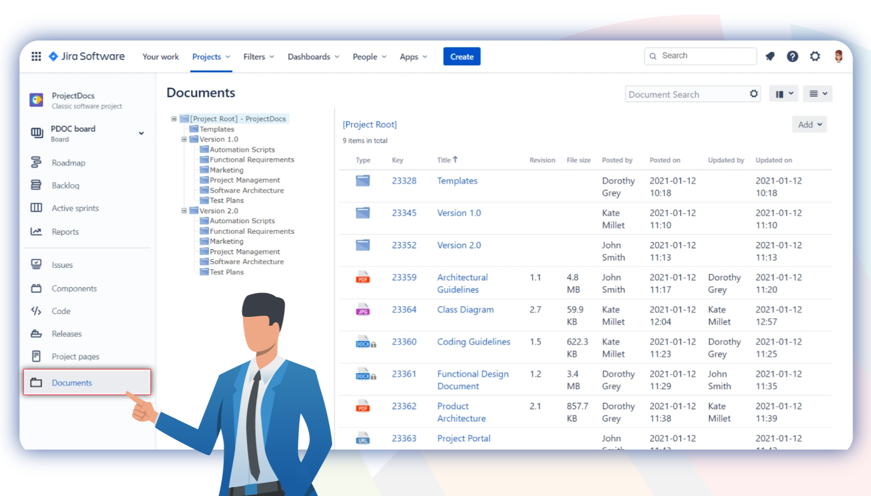Open the column layout view dropdown
This screenshot has height=496, width=871.
(785, 94)
